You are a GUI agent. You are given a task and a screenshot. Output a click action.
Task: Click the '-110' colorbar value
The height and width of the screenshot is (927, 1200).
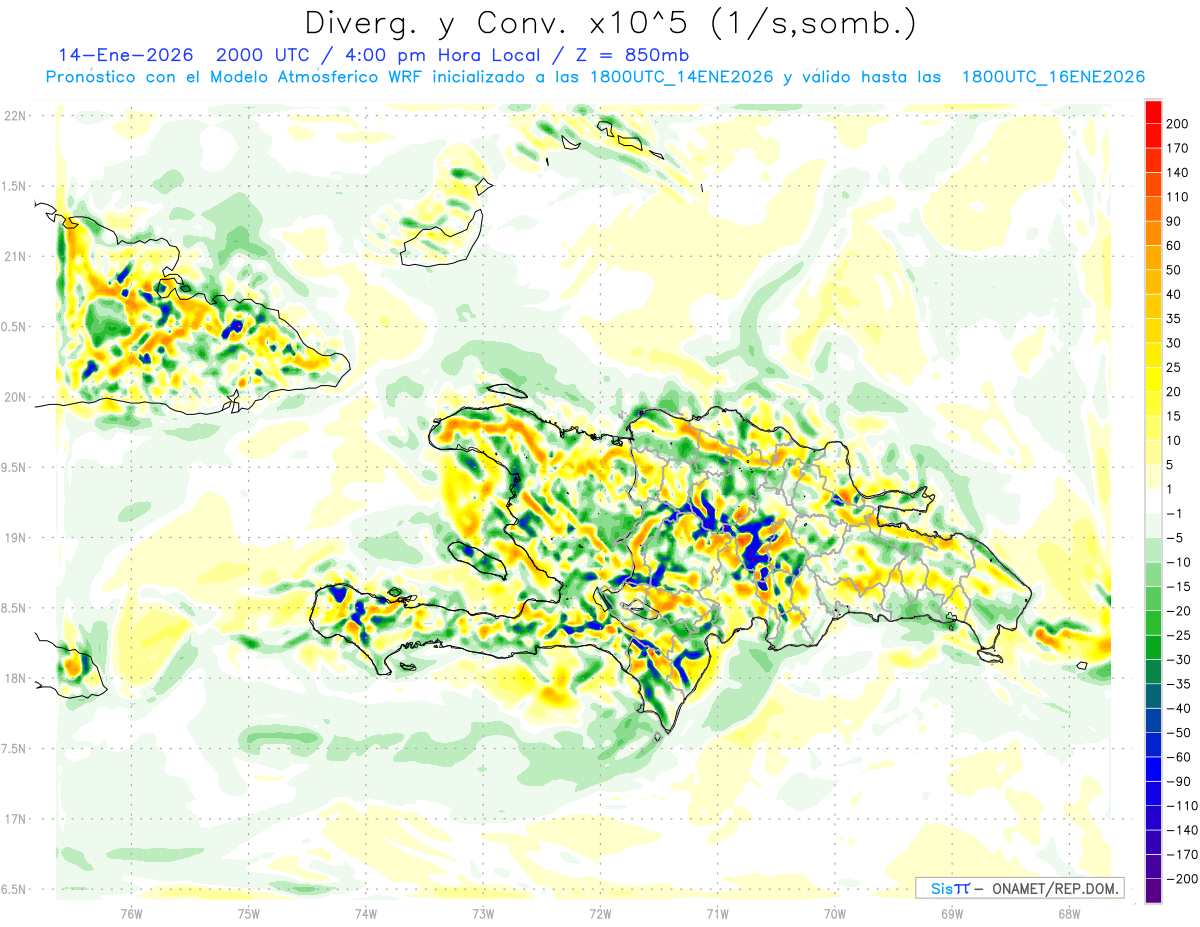tap(1183, 805)
